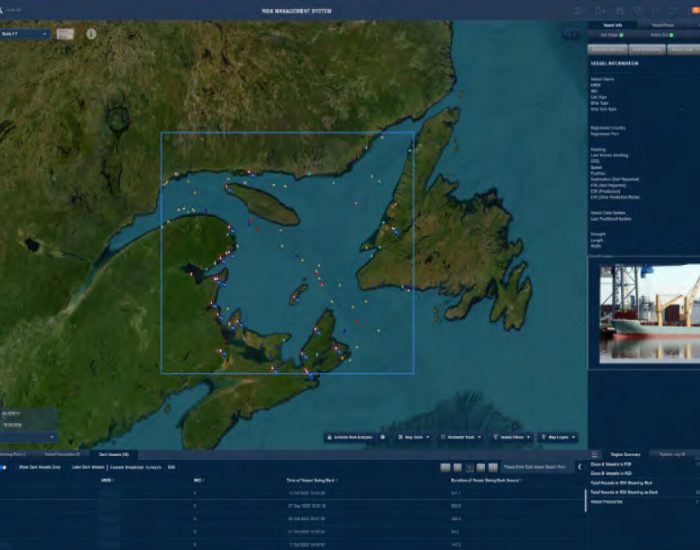700x550 pixels.
Task: Switch to the Vessel Info tab
Action: coord(613,25)
